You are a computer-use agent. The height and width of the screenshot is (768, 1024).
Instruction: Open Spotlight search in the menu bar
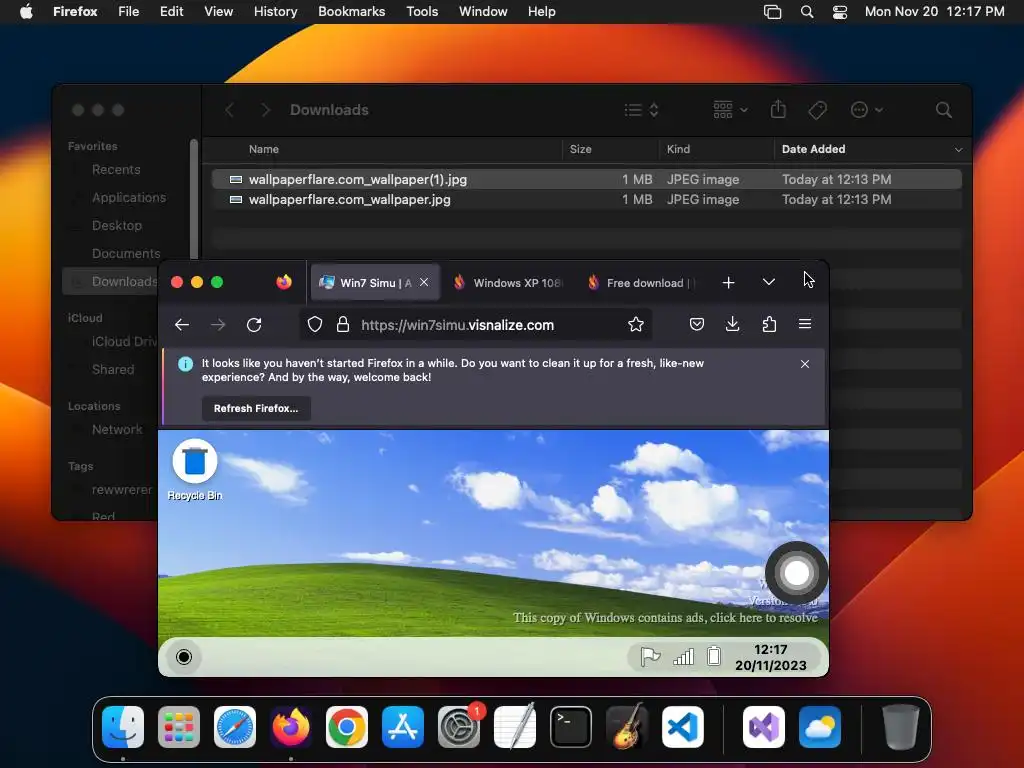click(x=807, y=12)
